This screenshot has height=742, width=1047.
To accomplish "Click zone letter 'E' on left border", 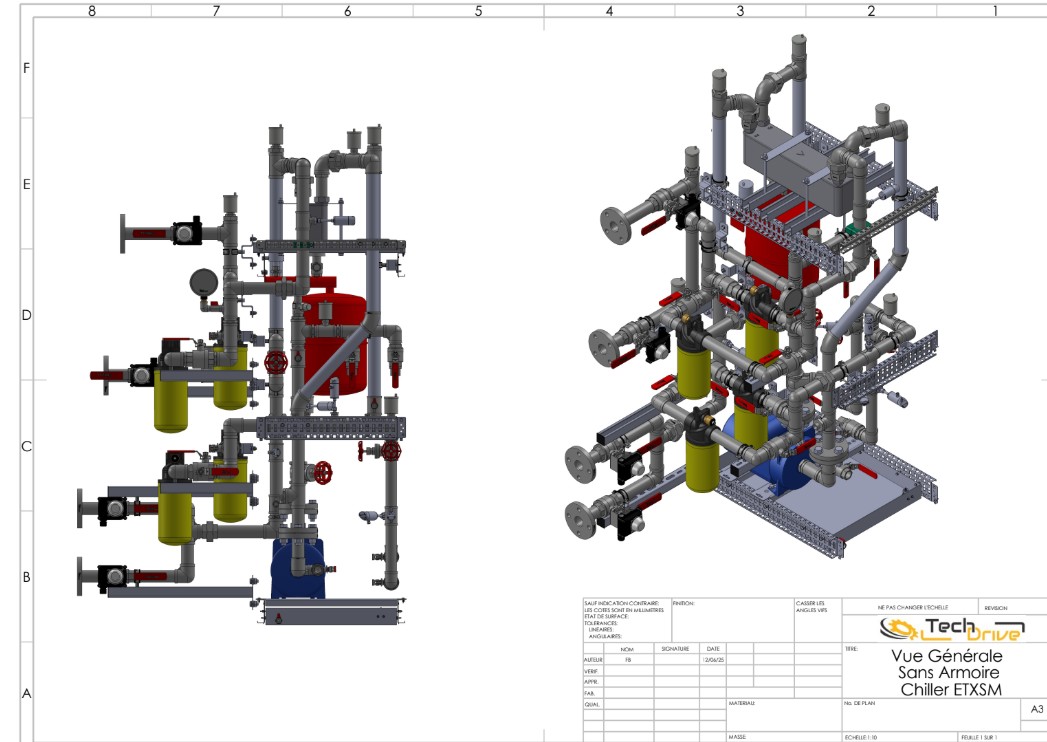I will pos(27,184).
